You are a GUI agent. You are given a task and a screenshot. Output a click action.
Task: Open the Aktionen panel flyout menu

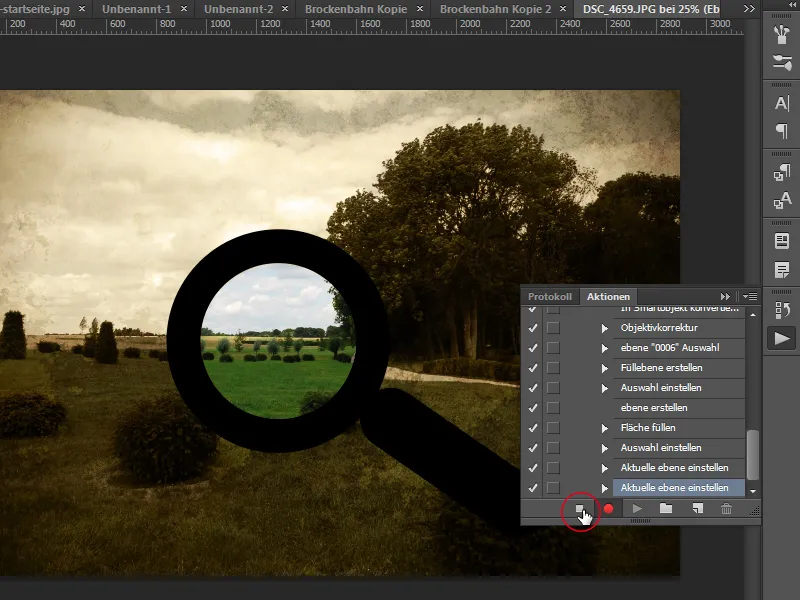point(750,296)
